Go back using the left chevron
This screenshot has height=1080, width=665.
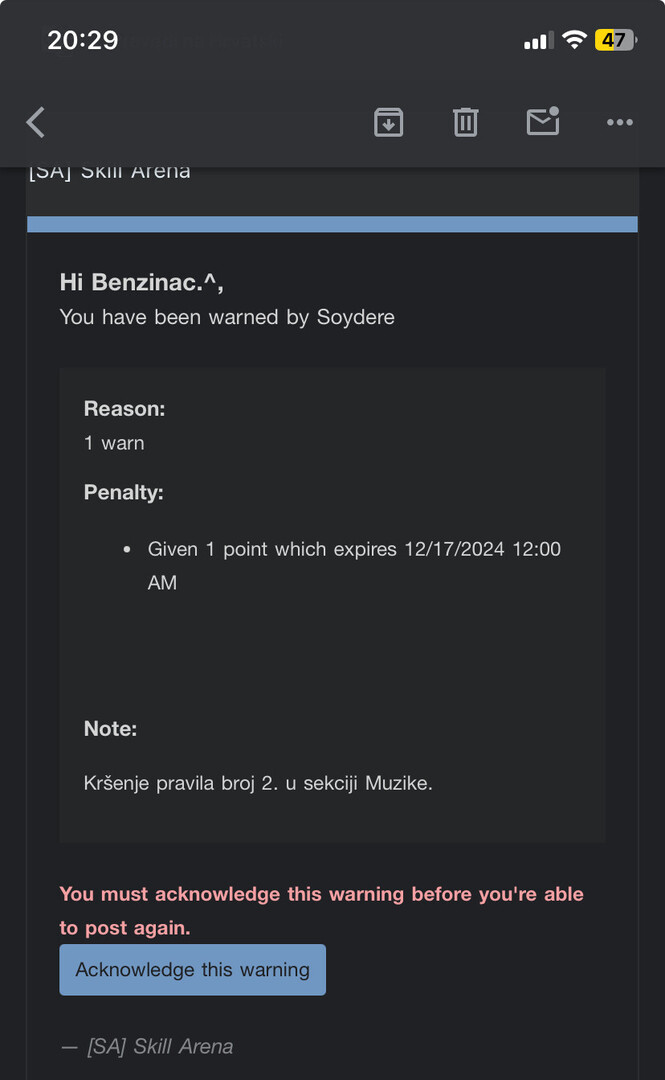point(36,123)
